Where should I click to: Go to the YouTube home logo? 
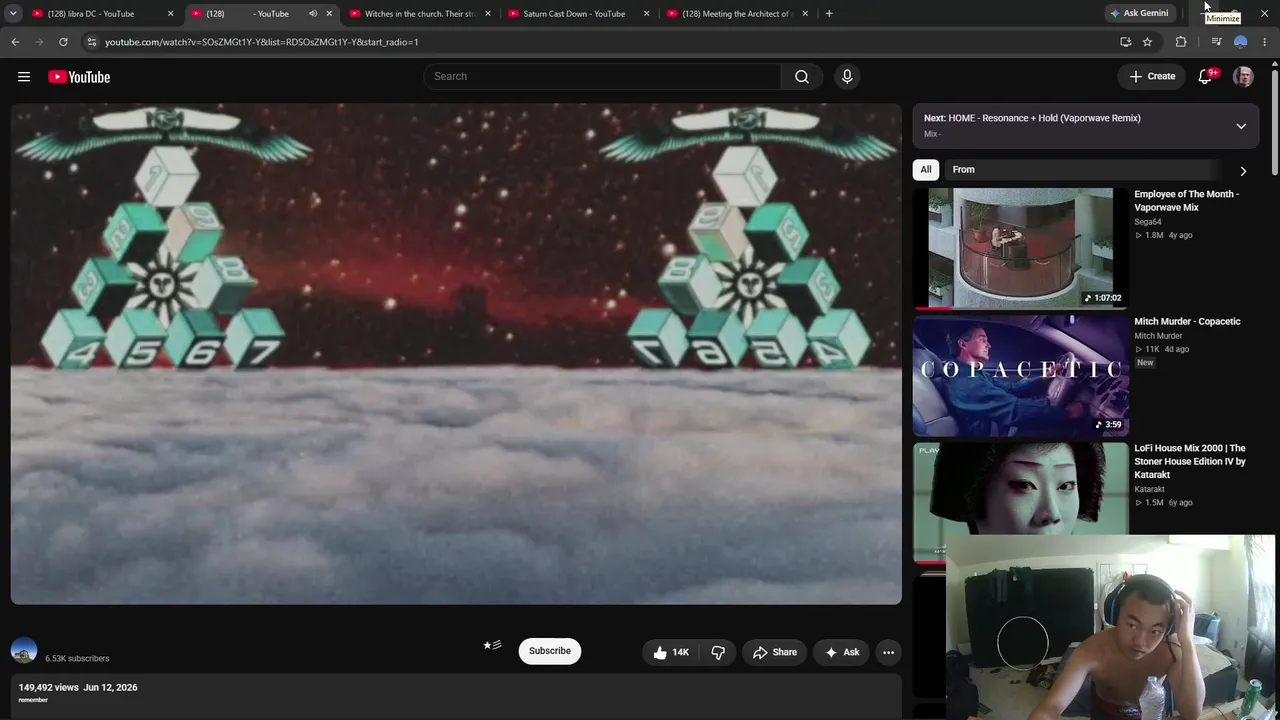click(x=79, y=77)
